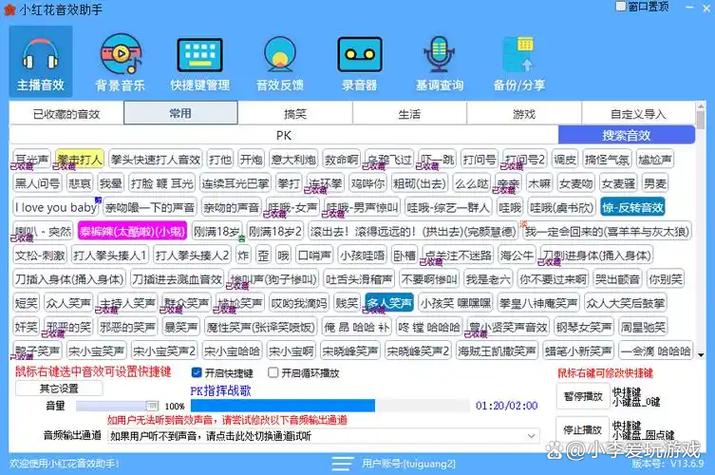Switch to the 生活 tab

(x=409, y=114)
